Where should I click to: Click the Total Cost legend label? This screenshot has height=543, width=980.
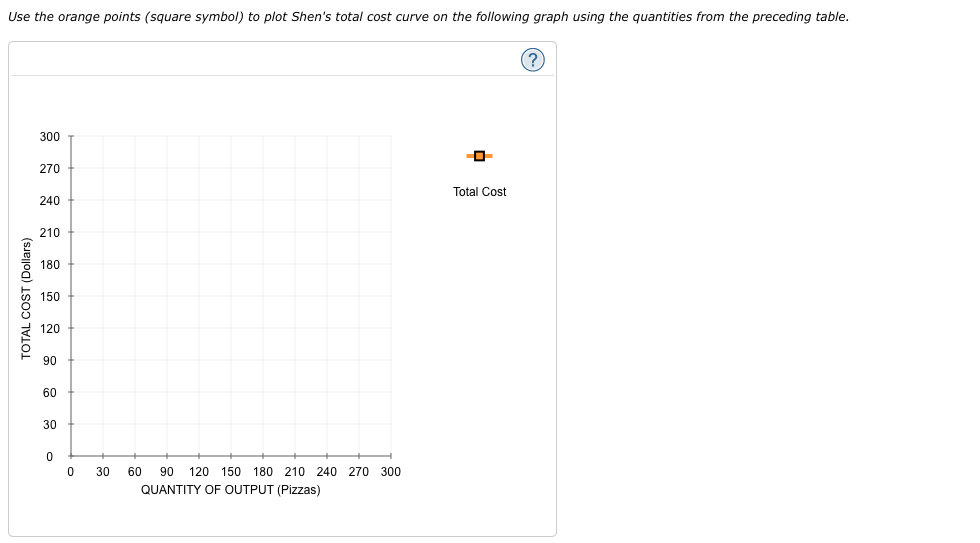coord(479,192)
